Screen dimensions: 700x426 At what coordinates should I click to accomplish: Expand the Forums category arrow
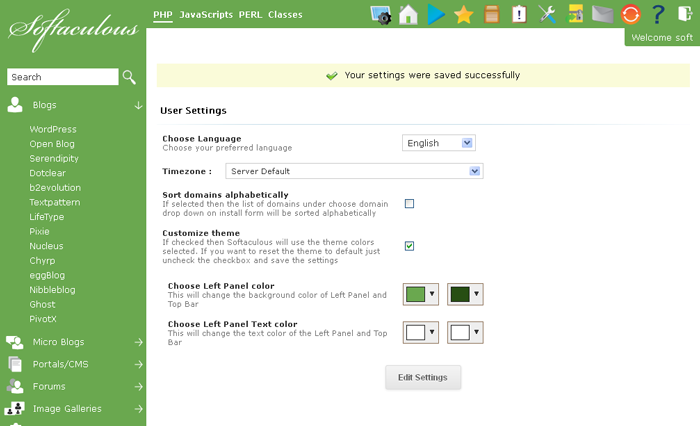pyautogui.click(x=138, y=387)
